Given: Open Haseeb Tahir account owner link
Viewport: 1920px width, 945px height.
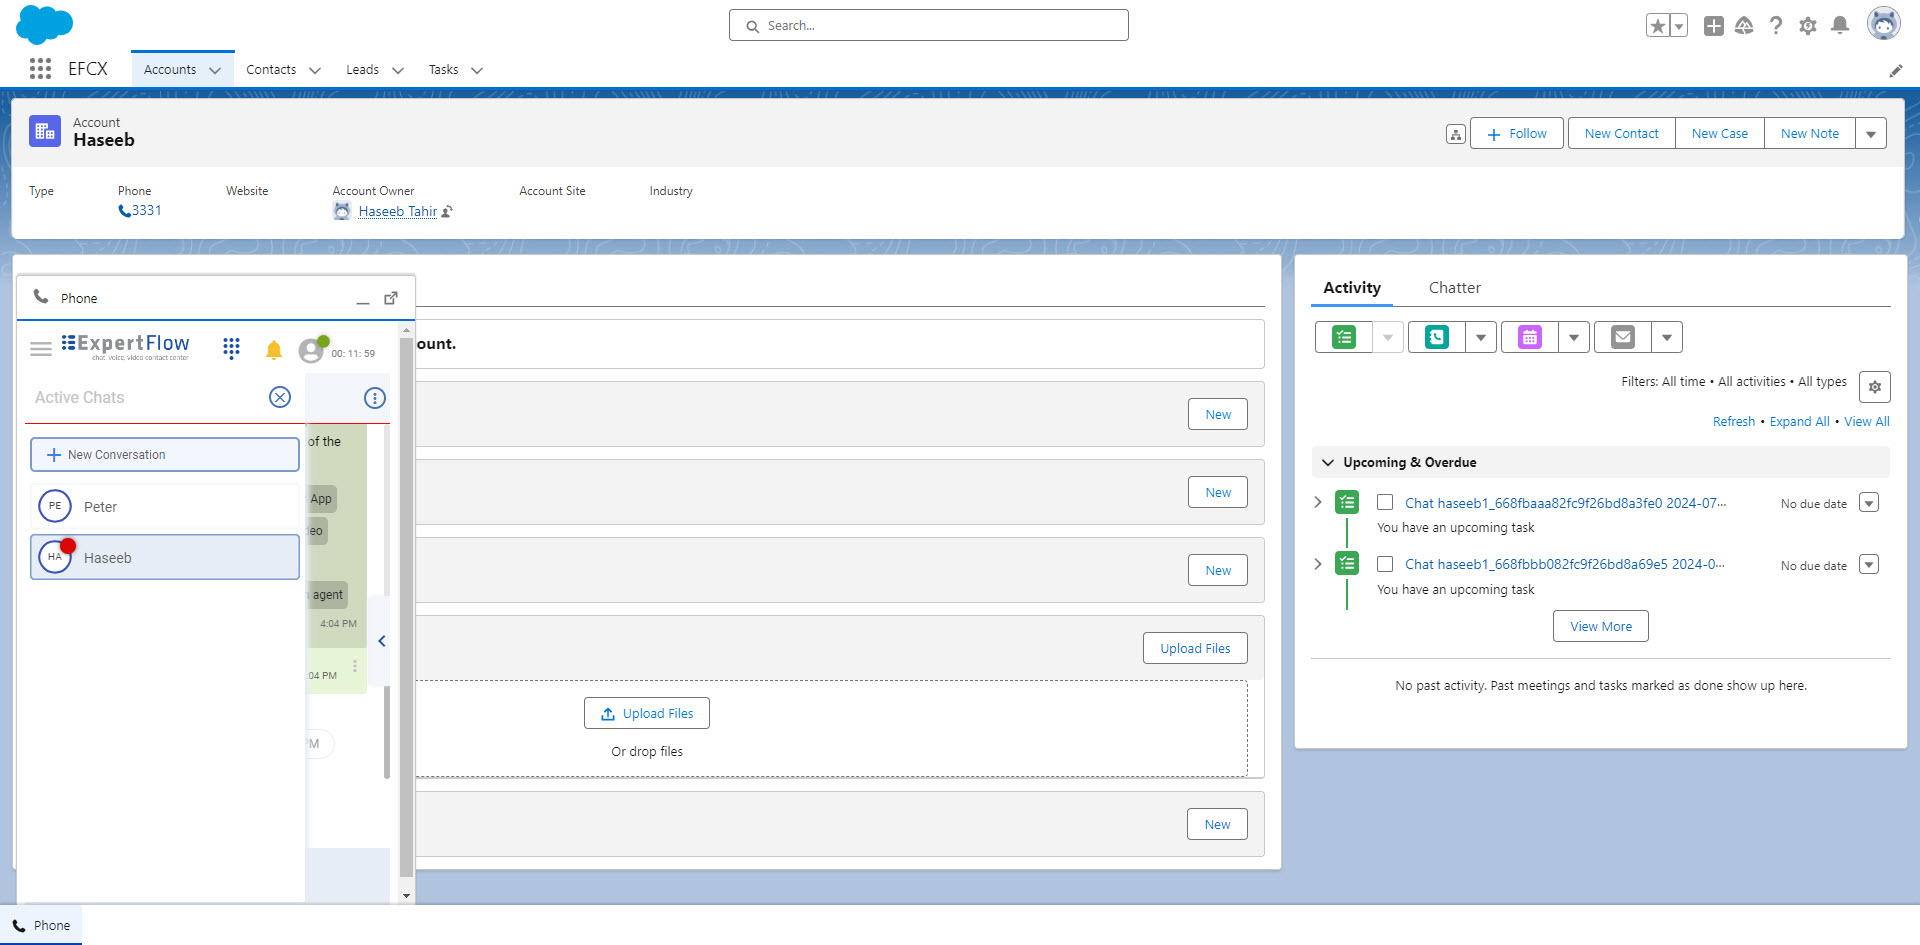Looking at the screenshot, I should (397, 211).
